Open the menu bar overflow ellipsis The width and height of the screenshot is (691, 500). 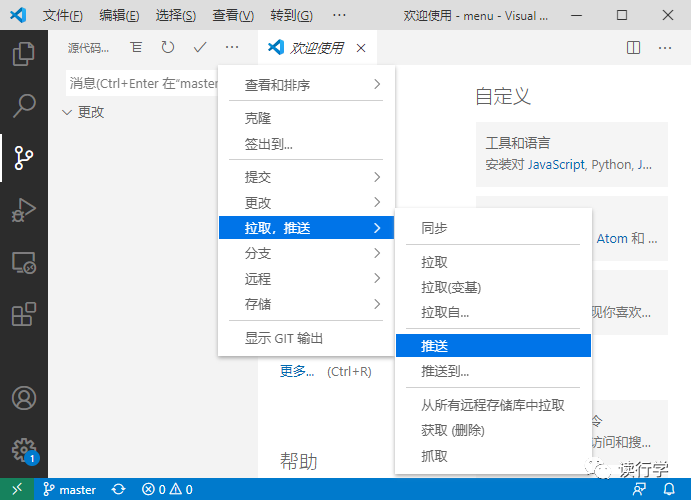tap(339, 16)
